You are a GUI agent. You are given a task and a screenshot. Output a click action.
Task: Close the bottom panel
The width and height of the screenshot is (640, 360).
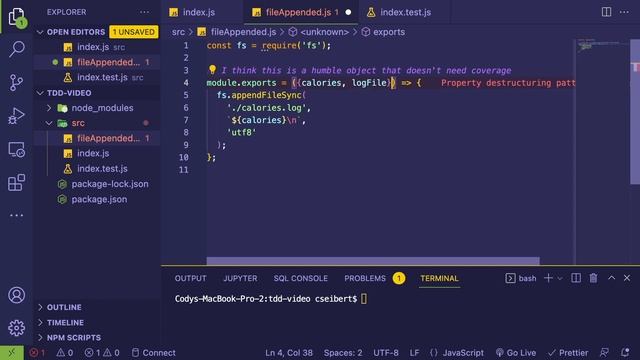pyautogui.click(x=627, y=278)
